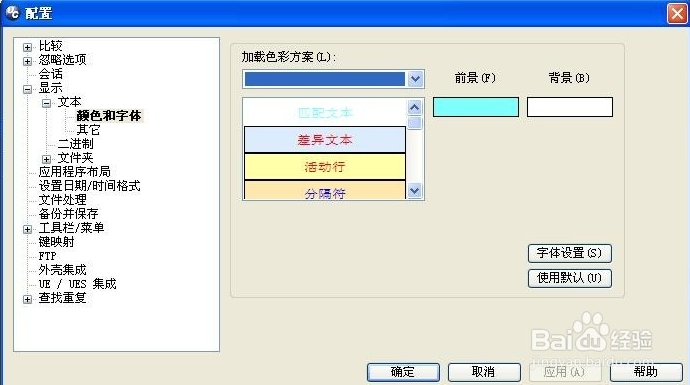Open 应用程序布局 settings
Screen dimensions: 690x385
(x=74, y=172)
